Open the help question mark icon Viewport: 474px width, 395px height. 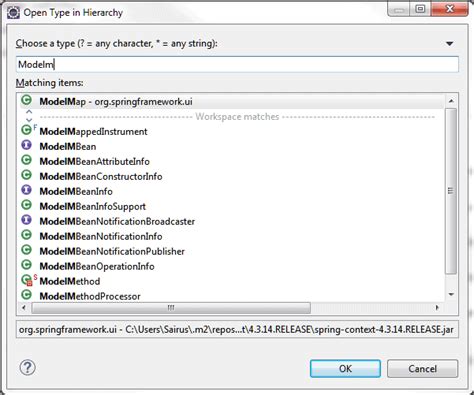(27, 368)
